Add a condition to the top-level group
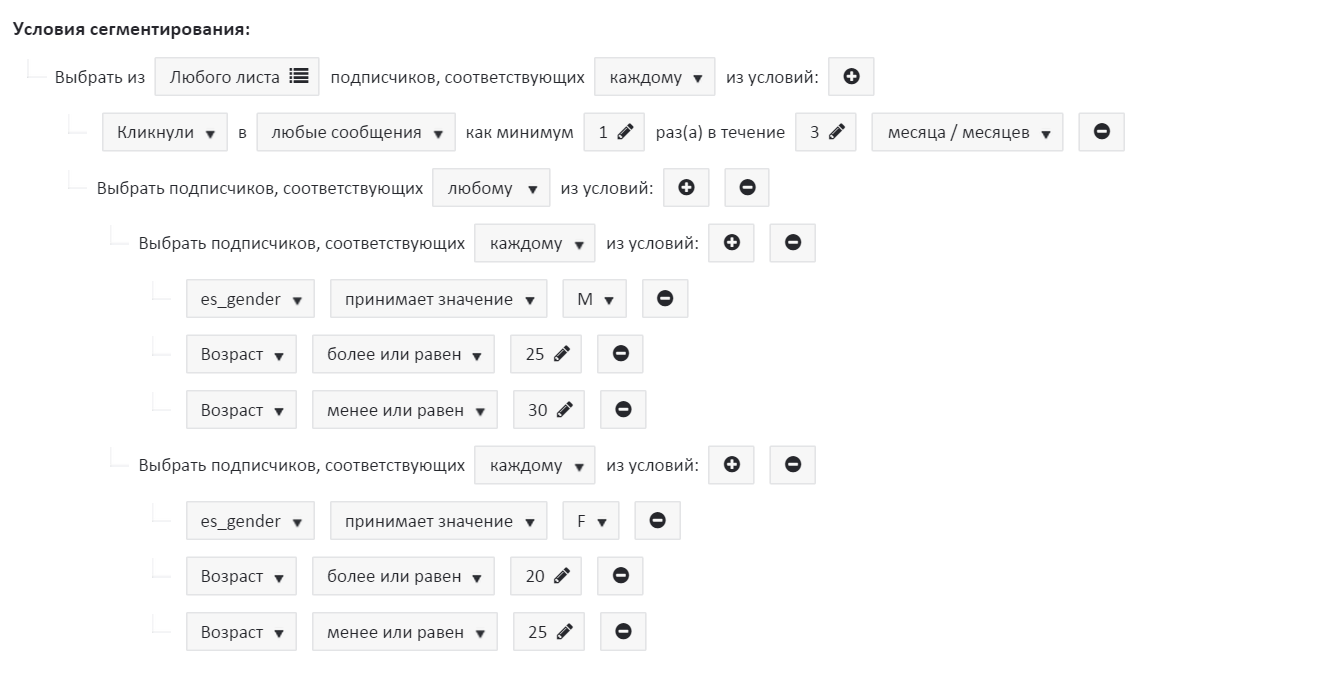Image resolution: width=1319 pixels, height=673 pixels. [x=851, y=76]
